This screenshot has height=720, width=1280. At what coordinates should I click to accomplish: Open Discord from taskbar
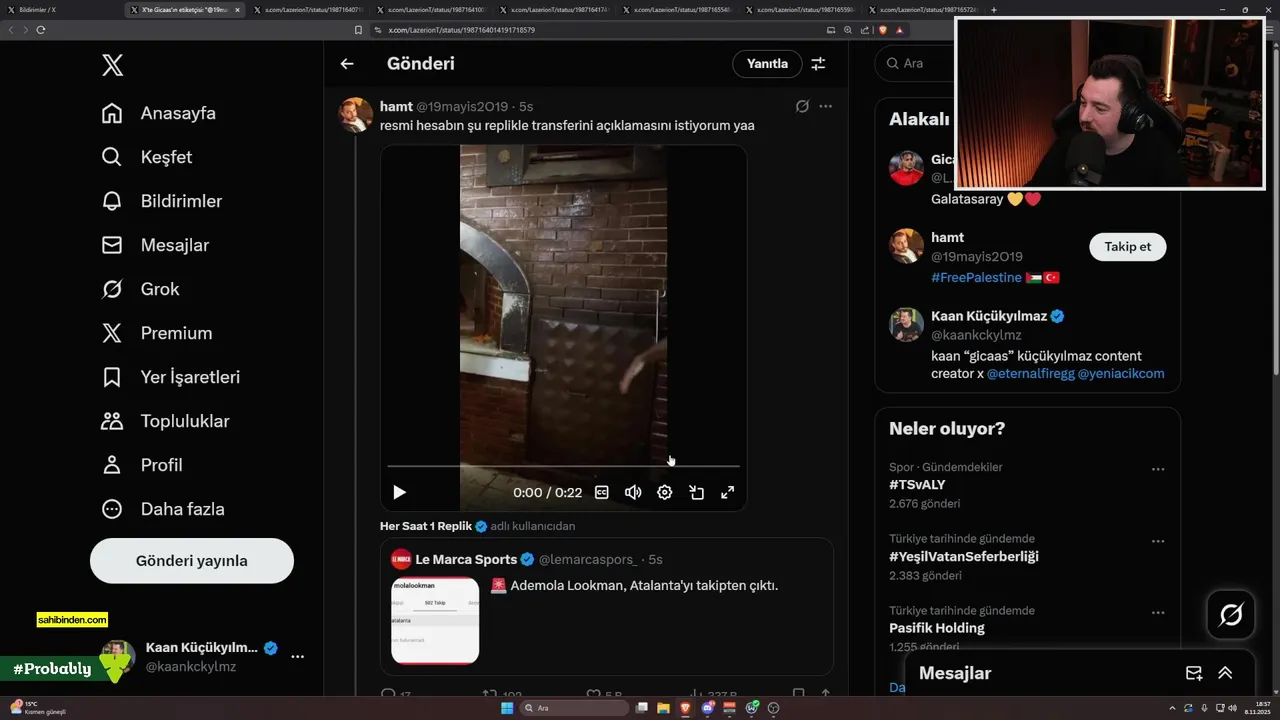pos(708,708)
